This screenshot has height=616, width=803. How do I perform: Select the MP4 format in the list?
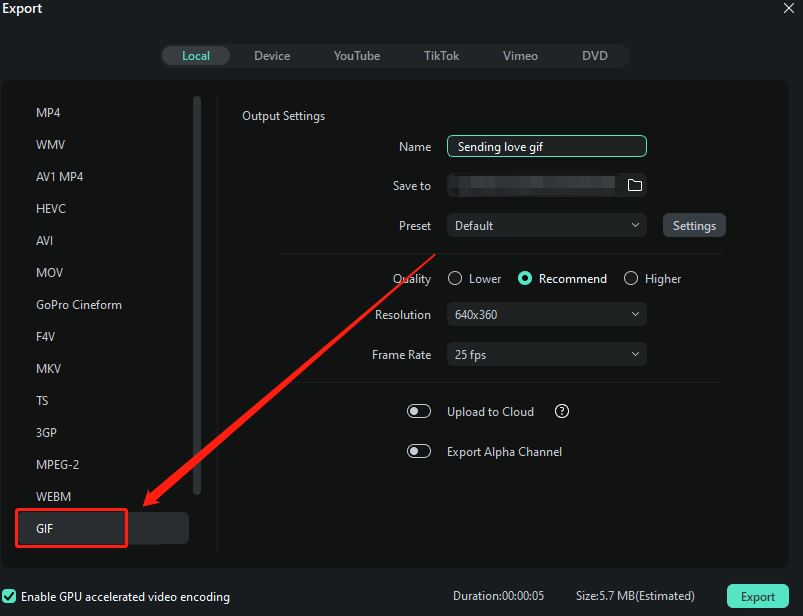(x=49, y=113)
